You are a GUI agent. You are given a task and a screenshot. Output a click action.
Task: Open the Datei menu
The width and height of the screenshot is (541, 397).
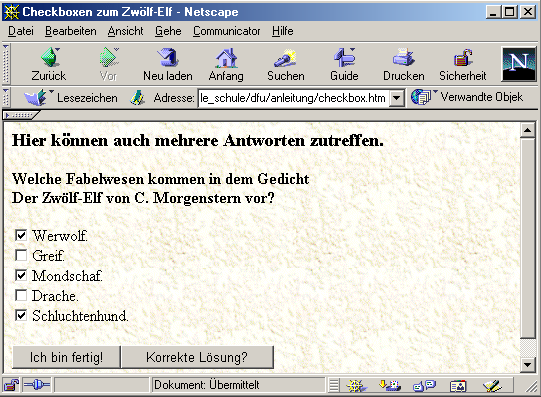(21, 31)
